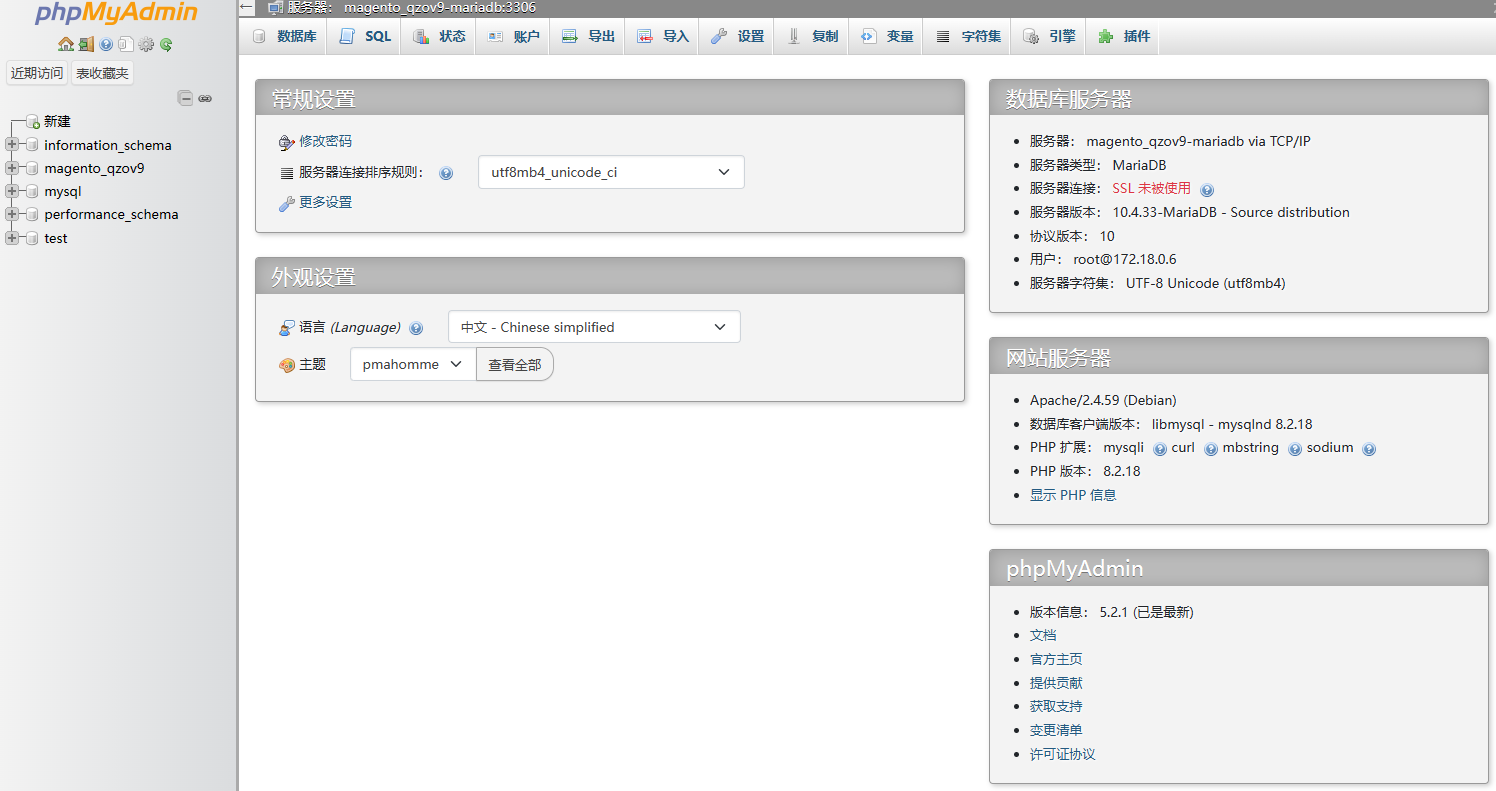Screen dimensions: 1496x791
Task: Expand the magento_qzov9 database tree node
Action: [10, 167]
